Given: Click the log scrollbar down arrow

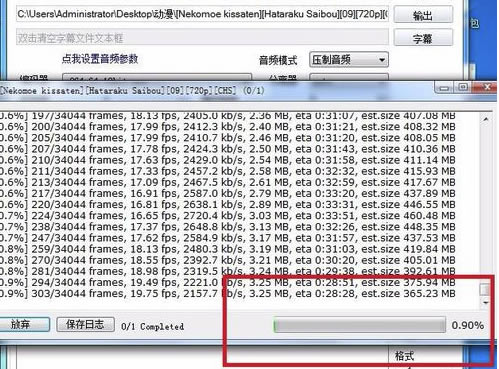Looking at the screenshot, I should 486,303.
